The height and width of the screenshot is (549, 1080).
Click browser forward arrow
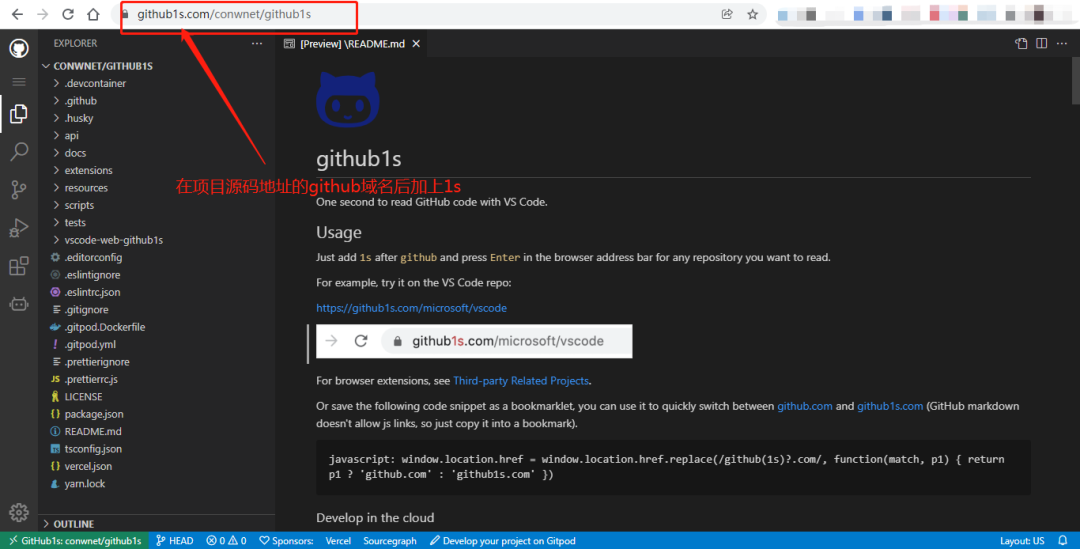[42, 14]
